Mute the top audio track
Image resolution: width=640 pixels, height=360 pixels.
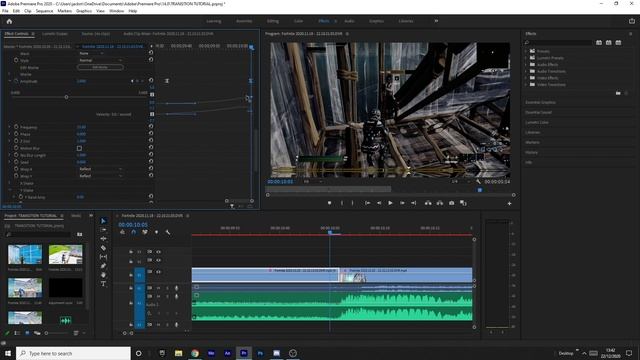158,288
